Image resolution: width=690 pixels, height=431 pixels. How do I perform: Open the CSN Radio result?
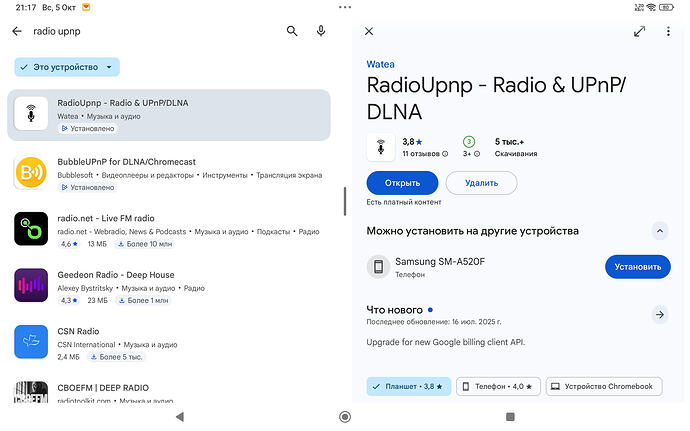click(169, 343)
